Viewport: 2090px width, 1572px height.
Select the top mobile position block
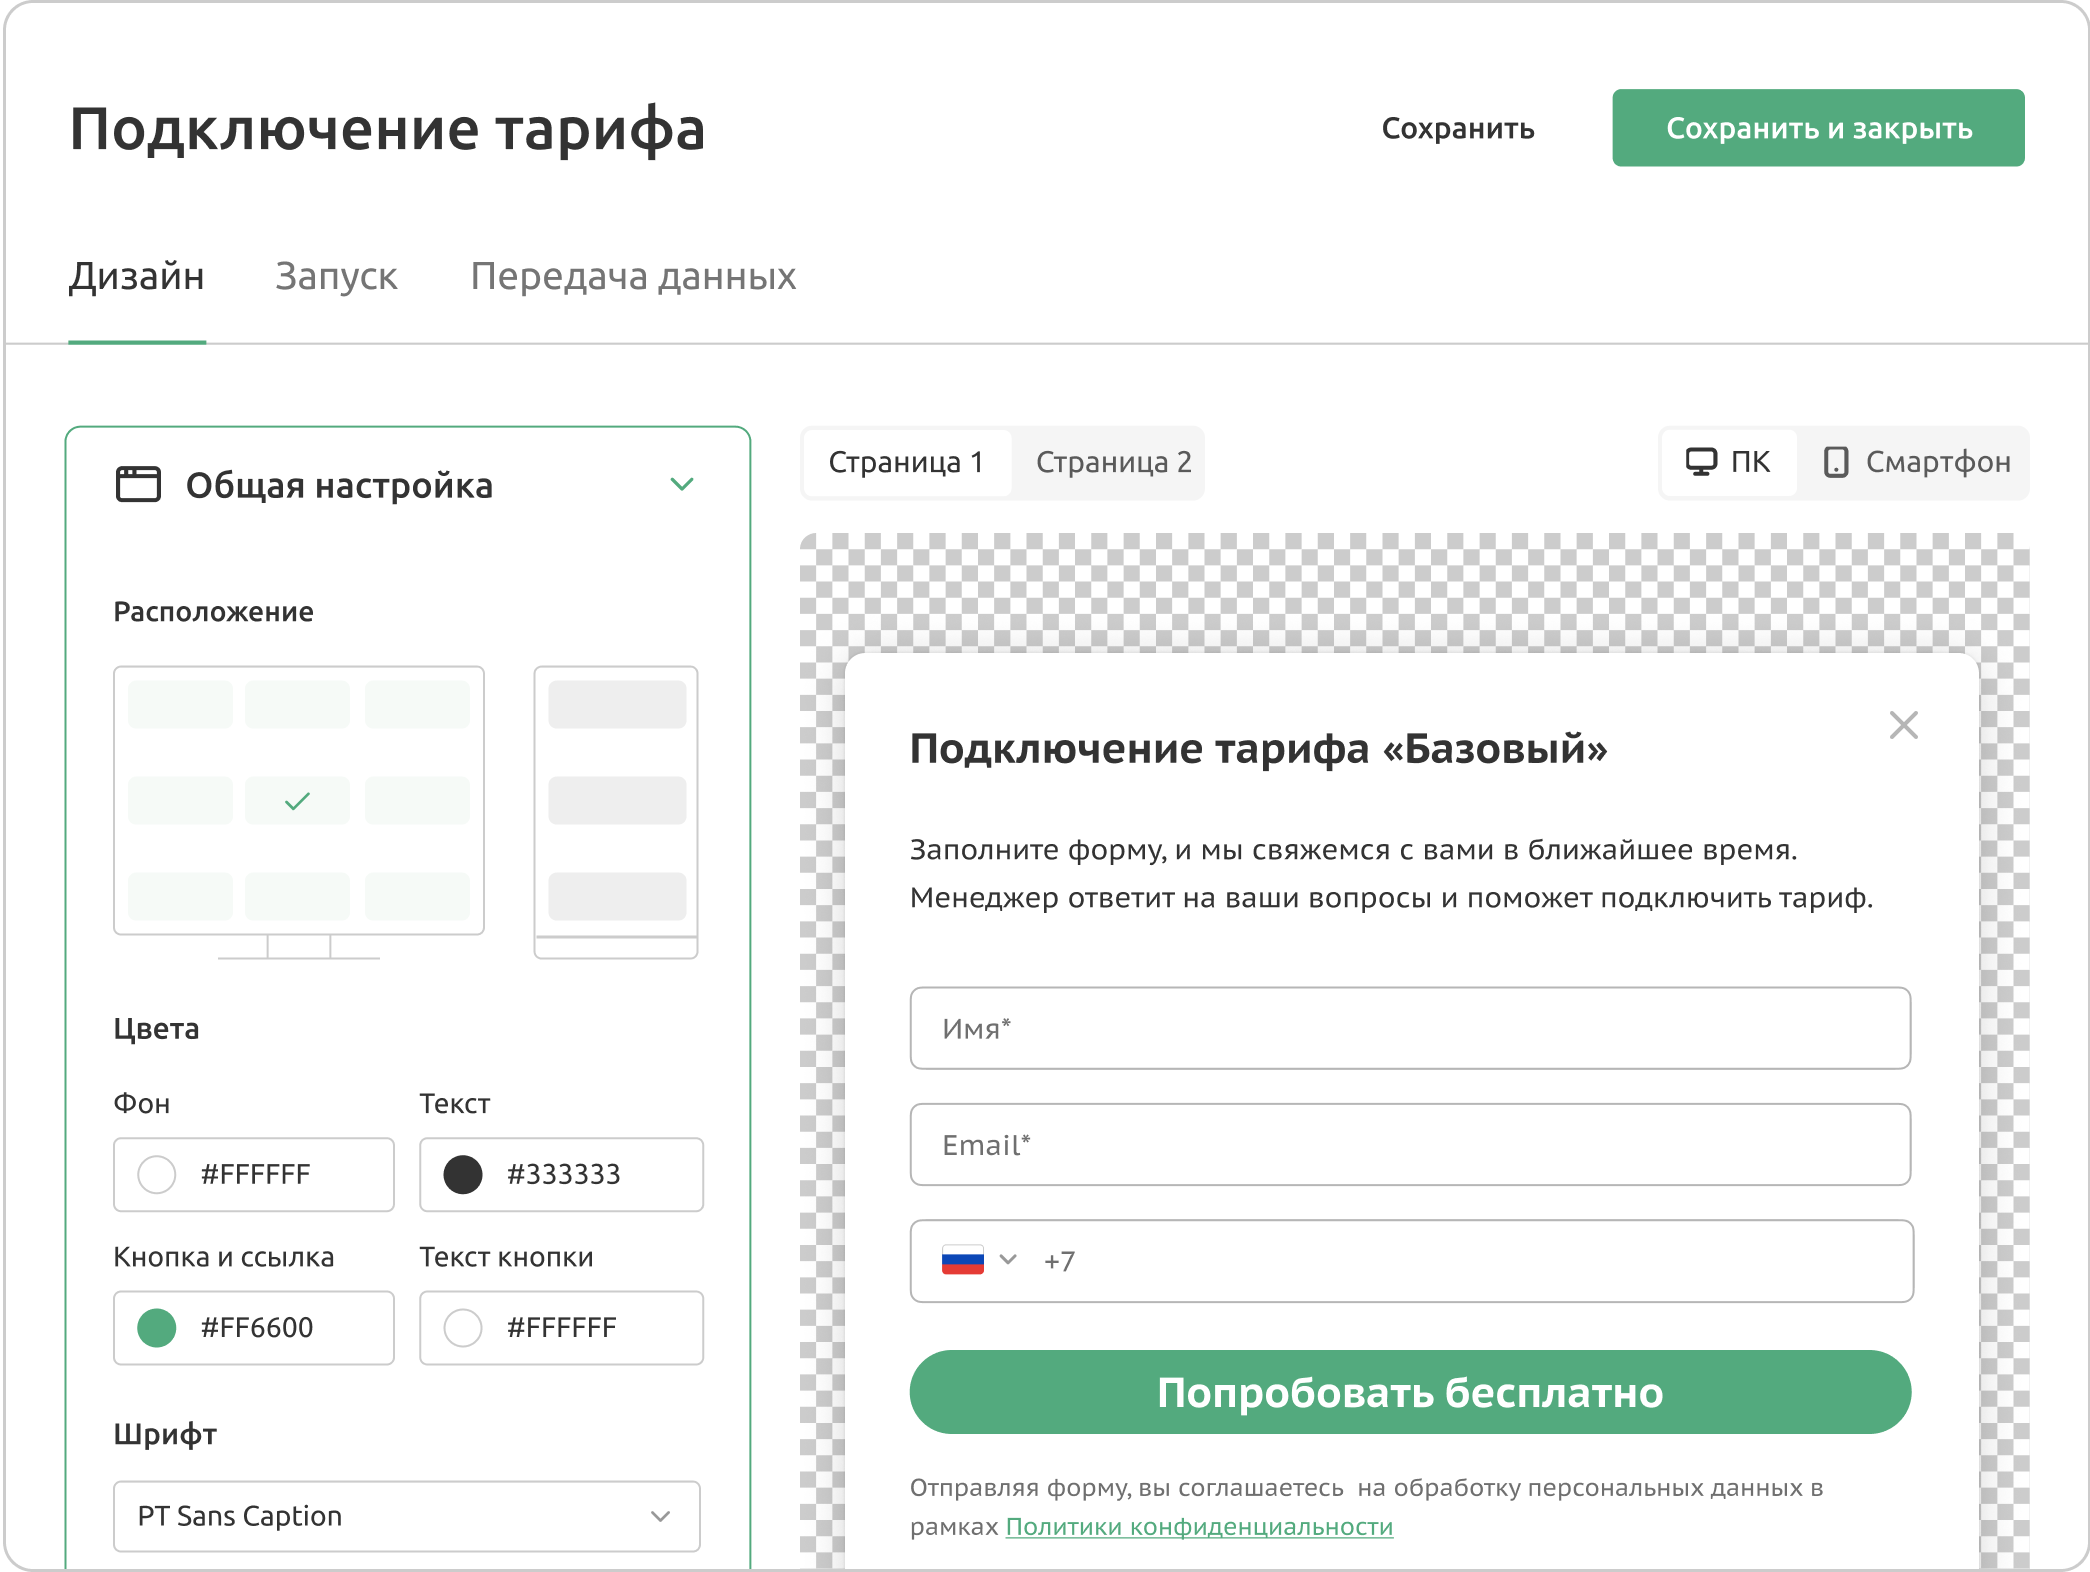click(617, 704)
